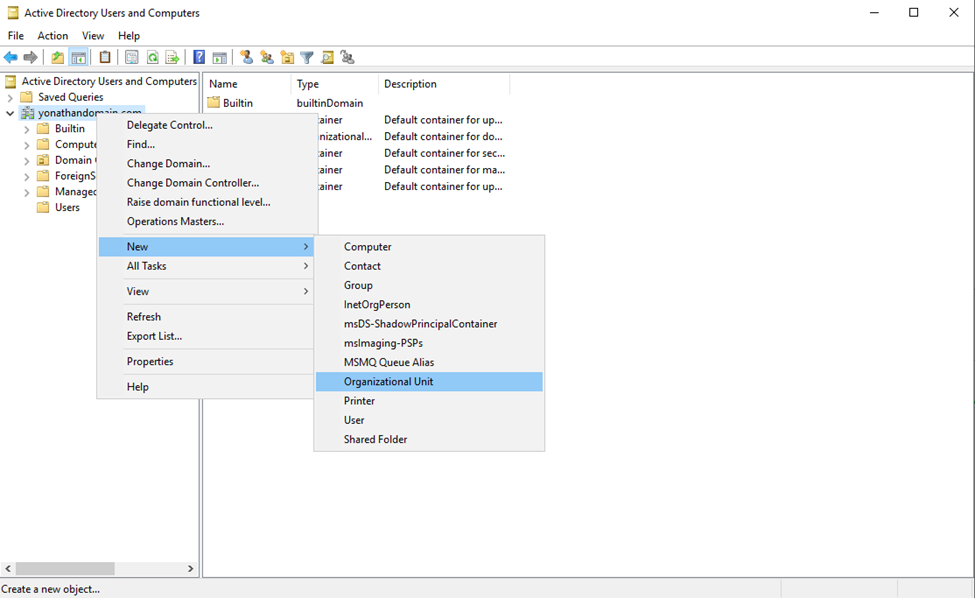
Task: Click the Find objects magnifier icon
Action: click(x=327, y=58)
